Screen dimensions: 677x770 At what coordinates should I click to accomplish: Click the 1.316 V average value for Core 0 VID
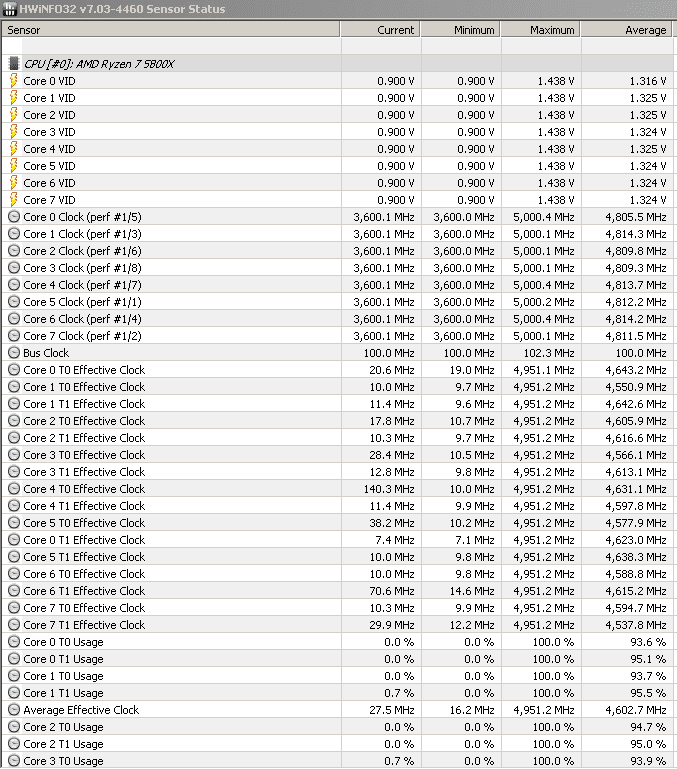click(x=648, y=81)
